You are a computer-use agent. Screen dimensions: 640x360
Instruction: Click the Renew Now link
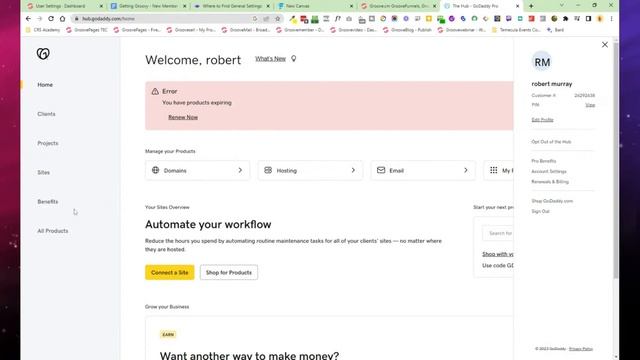pos(183,117)
